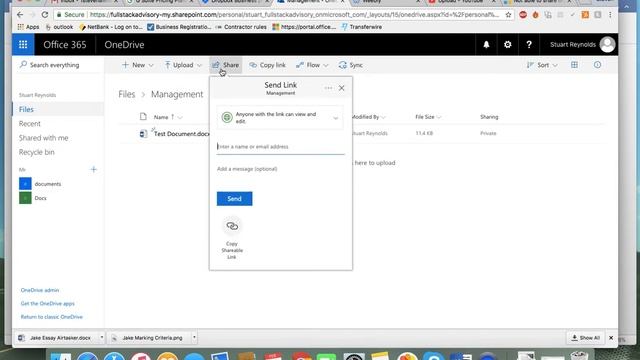The image size is (640, 360).
Task: Click the name or email address field
Action: [x=280, y=147]
